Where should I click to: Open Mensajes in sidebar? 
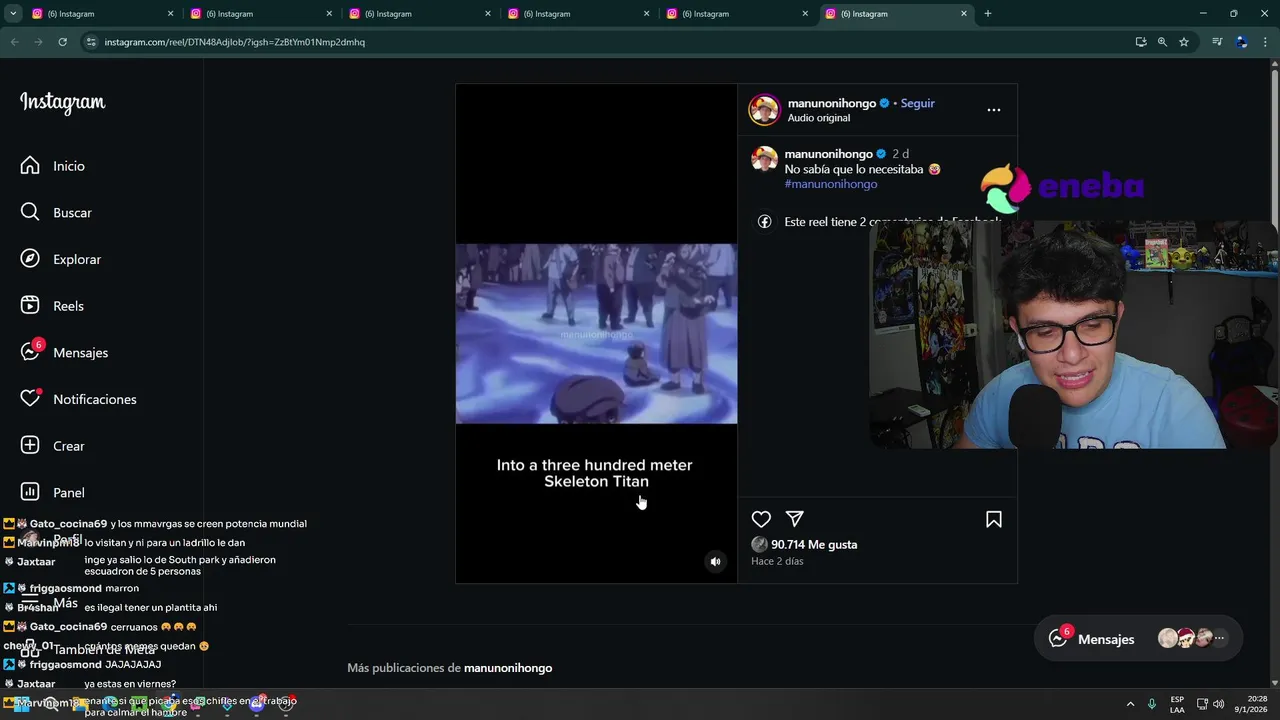click(x=64, y=352)
